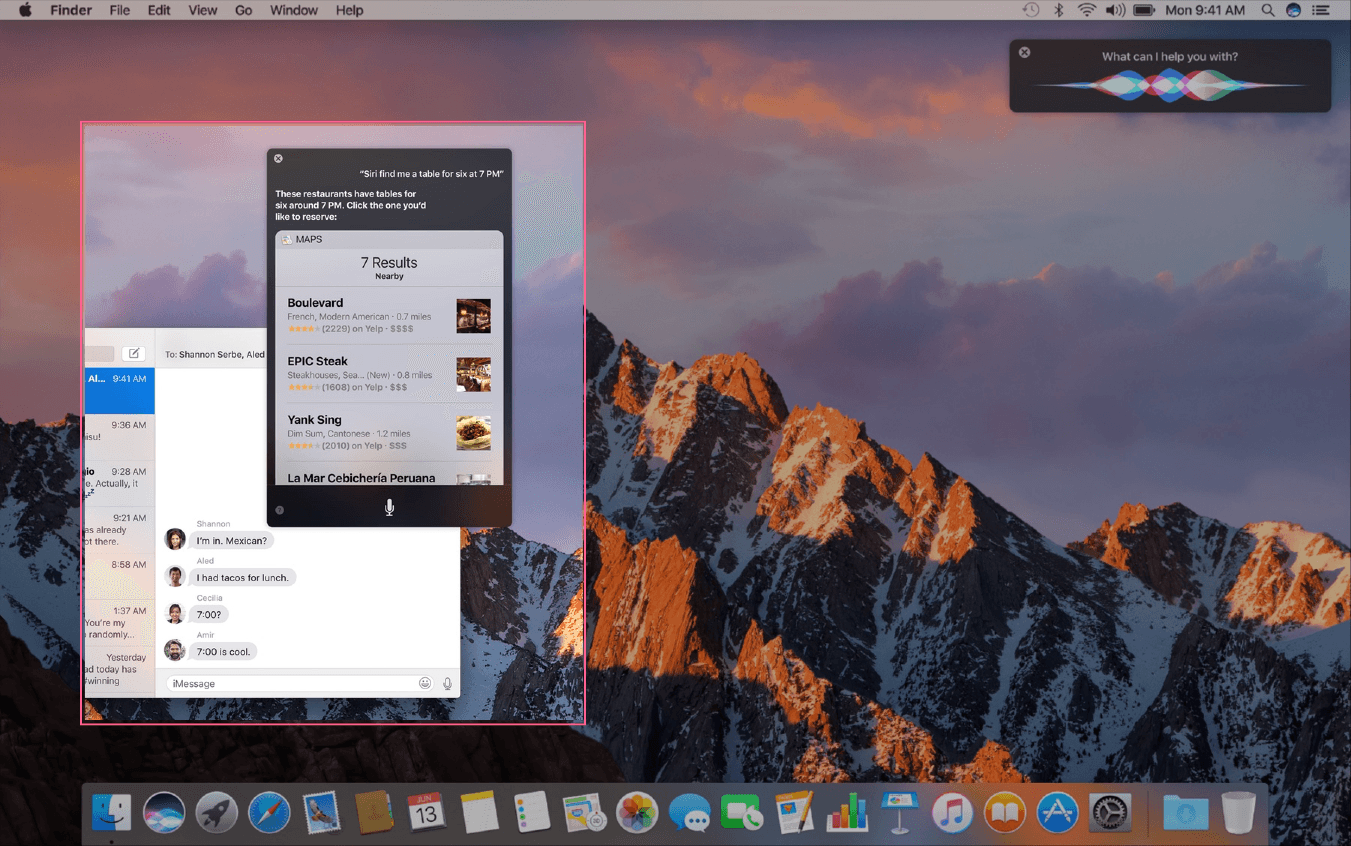The image size is (1351, 846).
Task: Open Reminders list icon in dock
Action: point(531,812)
